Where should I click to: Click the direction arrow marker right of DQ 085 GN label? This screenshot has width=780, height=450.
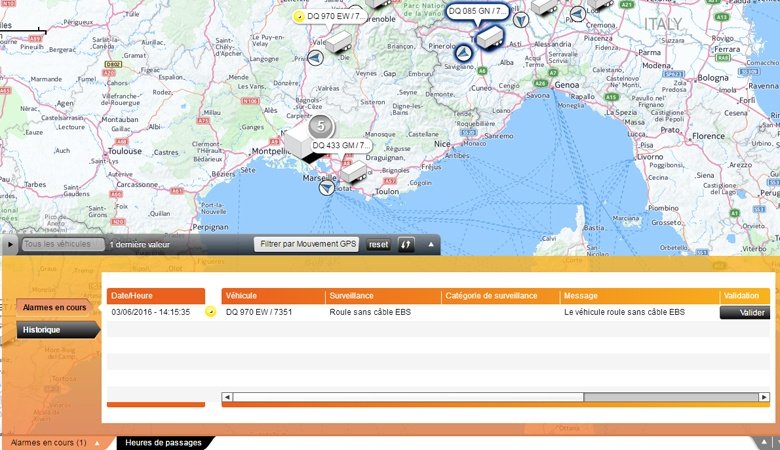(521, 20)
